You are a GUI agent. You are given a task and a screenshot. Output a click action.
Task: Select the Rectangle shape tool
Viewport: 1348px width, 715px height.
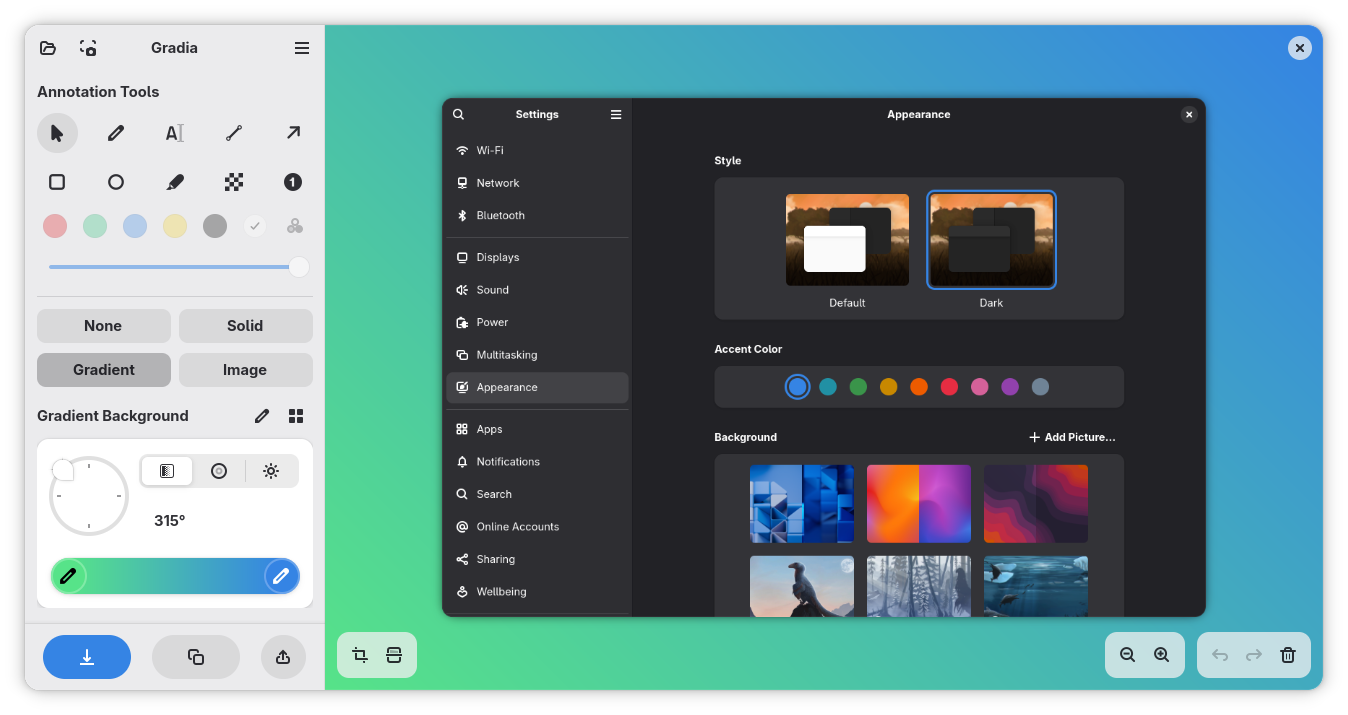click(x=57, y=182)
